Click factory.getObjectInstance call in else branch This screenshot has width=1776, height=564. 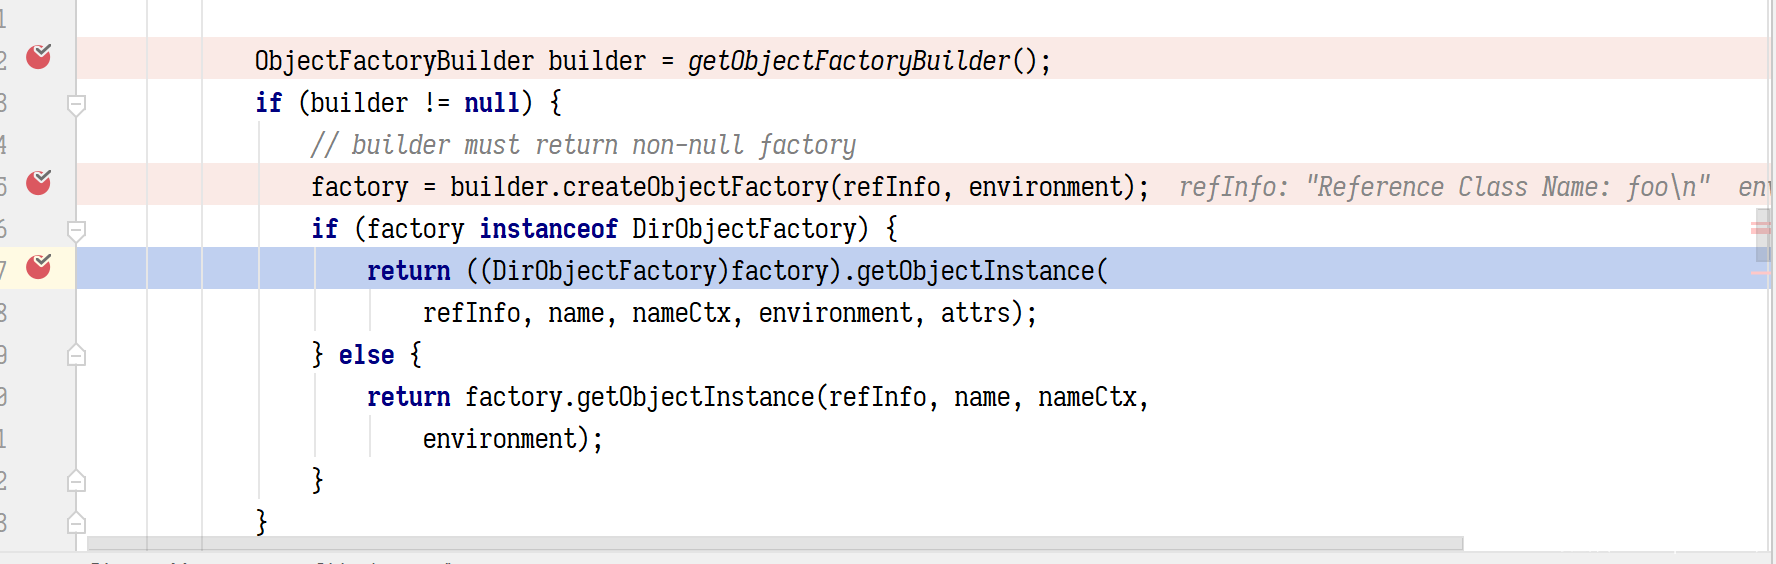640,397
